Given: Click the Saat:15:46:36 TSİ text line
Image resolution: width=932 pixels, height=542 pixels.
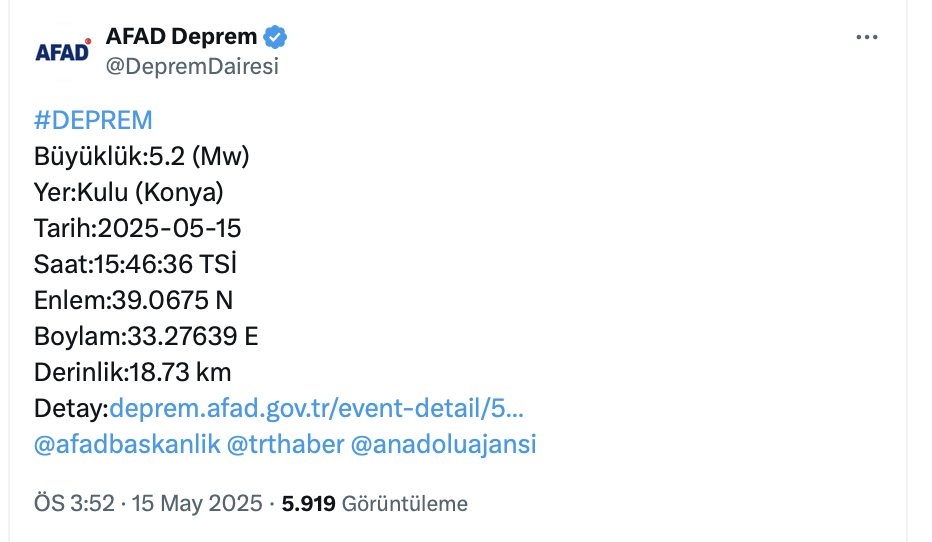Looking at the screenshot, I should point(135,264).
